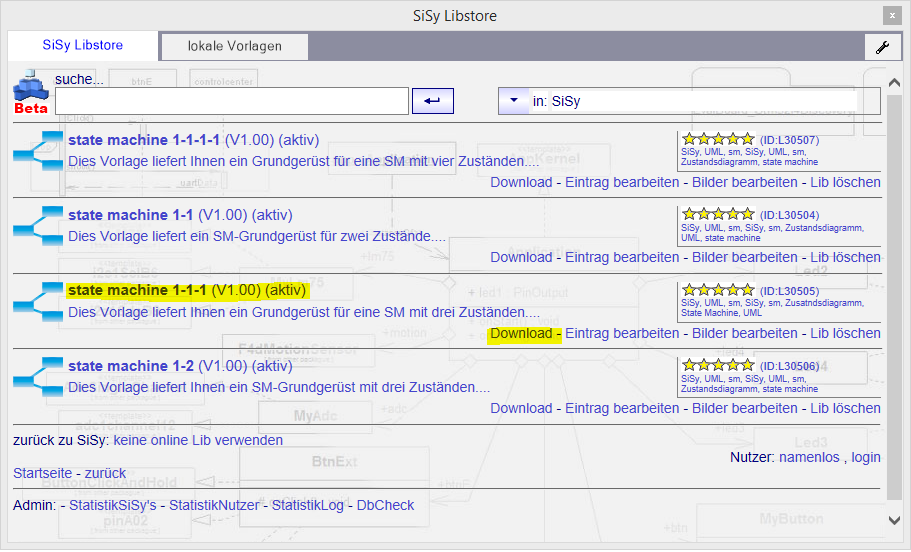Viewport: 911px width, 552px height.
Task: Select the SiSy Libstore tab
Action: (83, 46)
